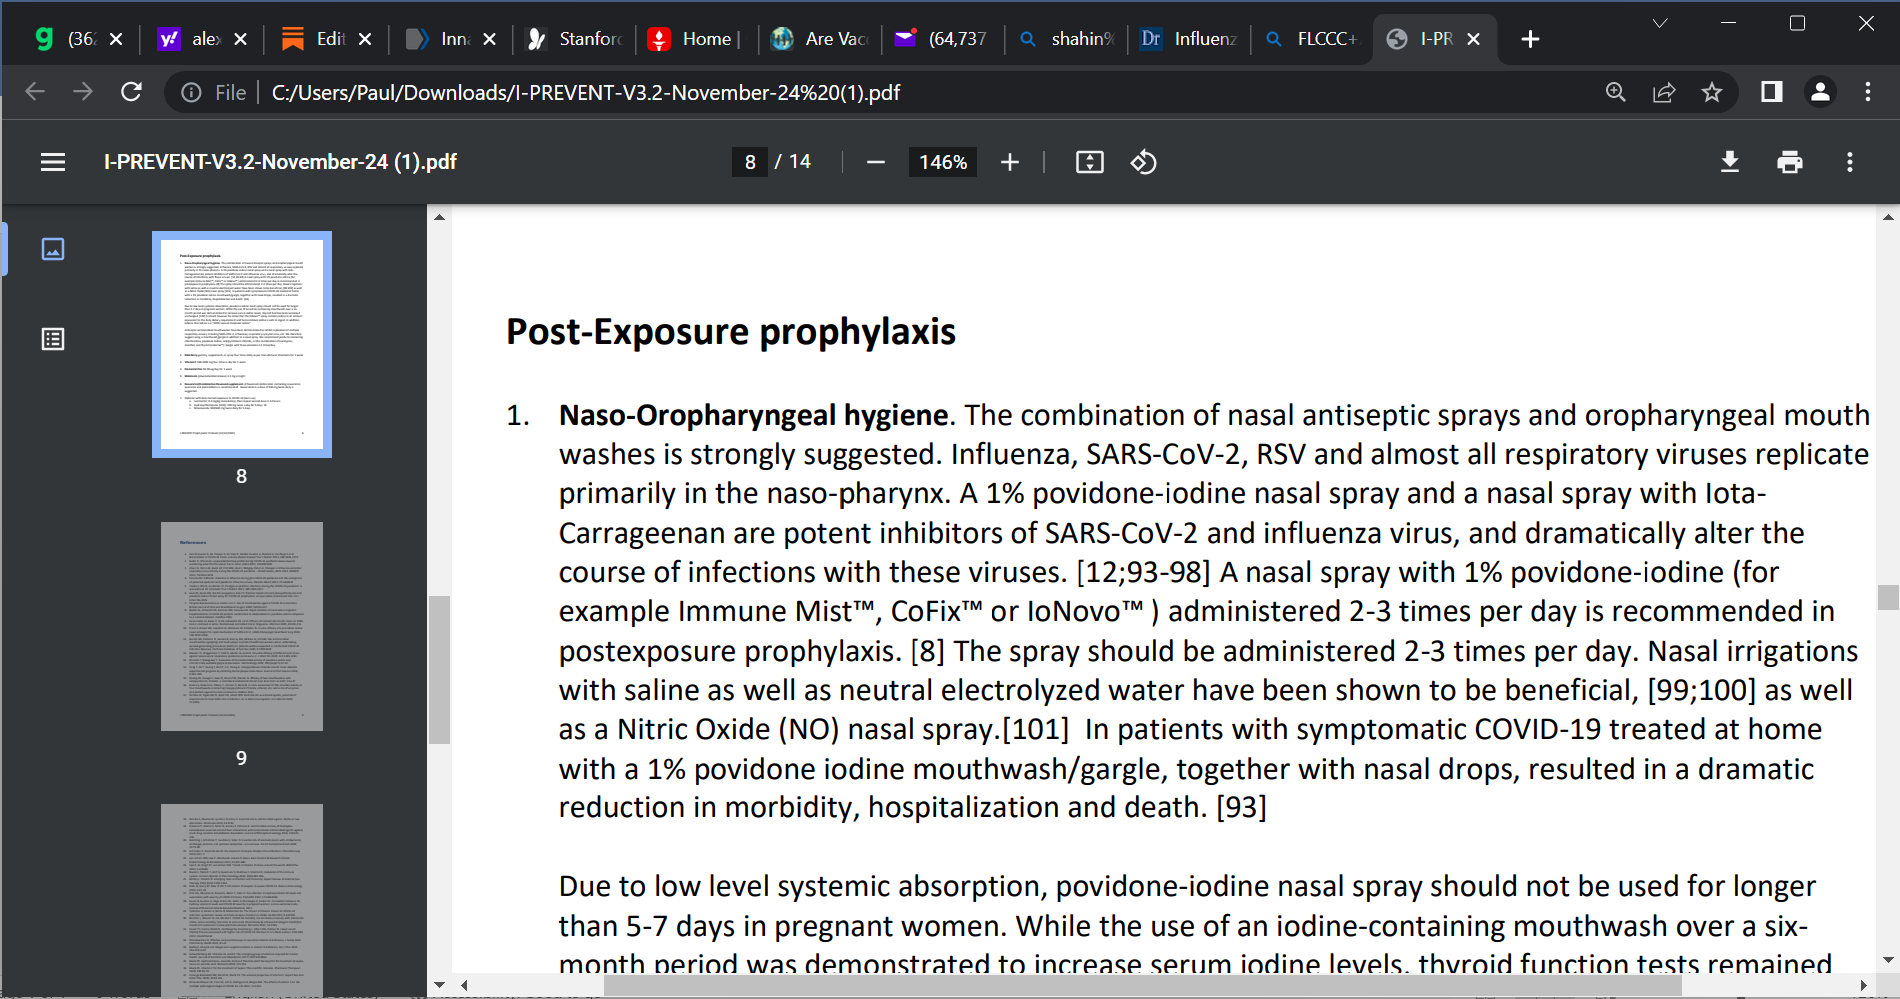The height and width of the screenshot is (999, 1900).
Task: Close the I-PR tab
Action: (x=1473, y=39)
